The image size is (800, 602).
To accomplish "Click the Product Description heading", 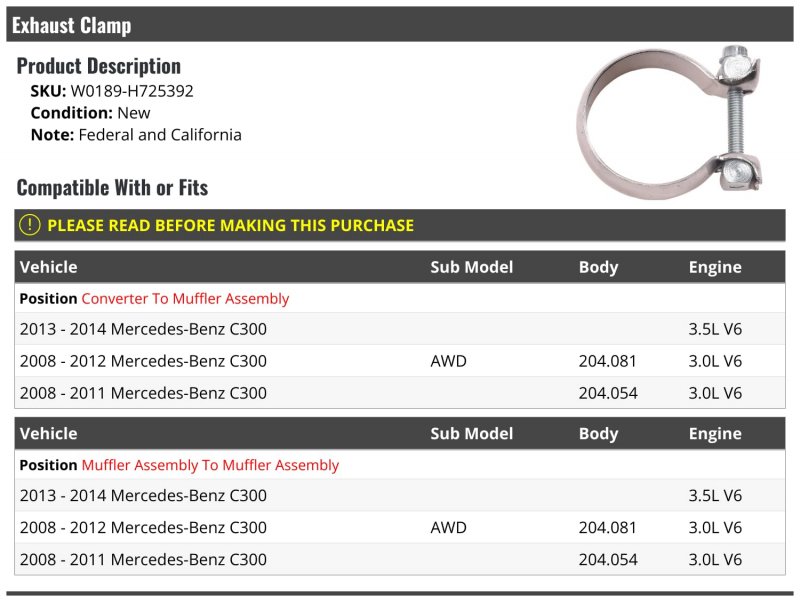I will coord(98,66).
